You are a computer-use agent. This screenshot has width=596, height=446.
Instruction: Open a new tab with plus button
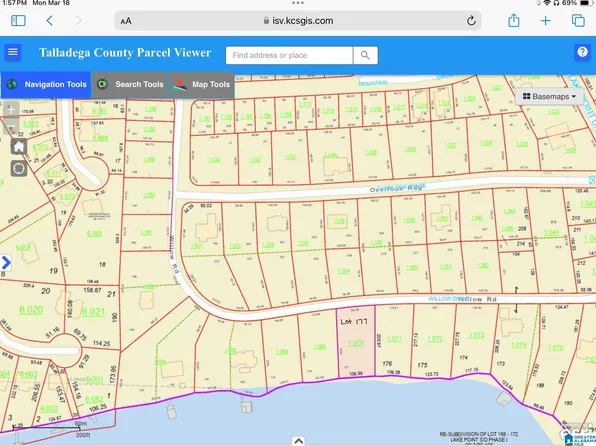(x=545, y=21)
